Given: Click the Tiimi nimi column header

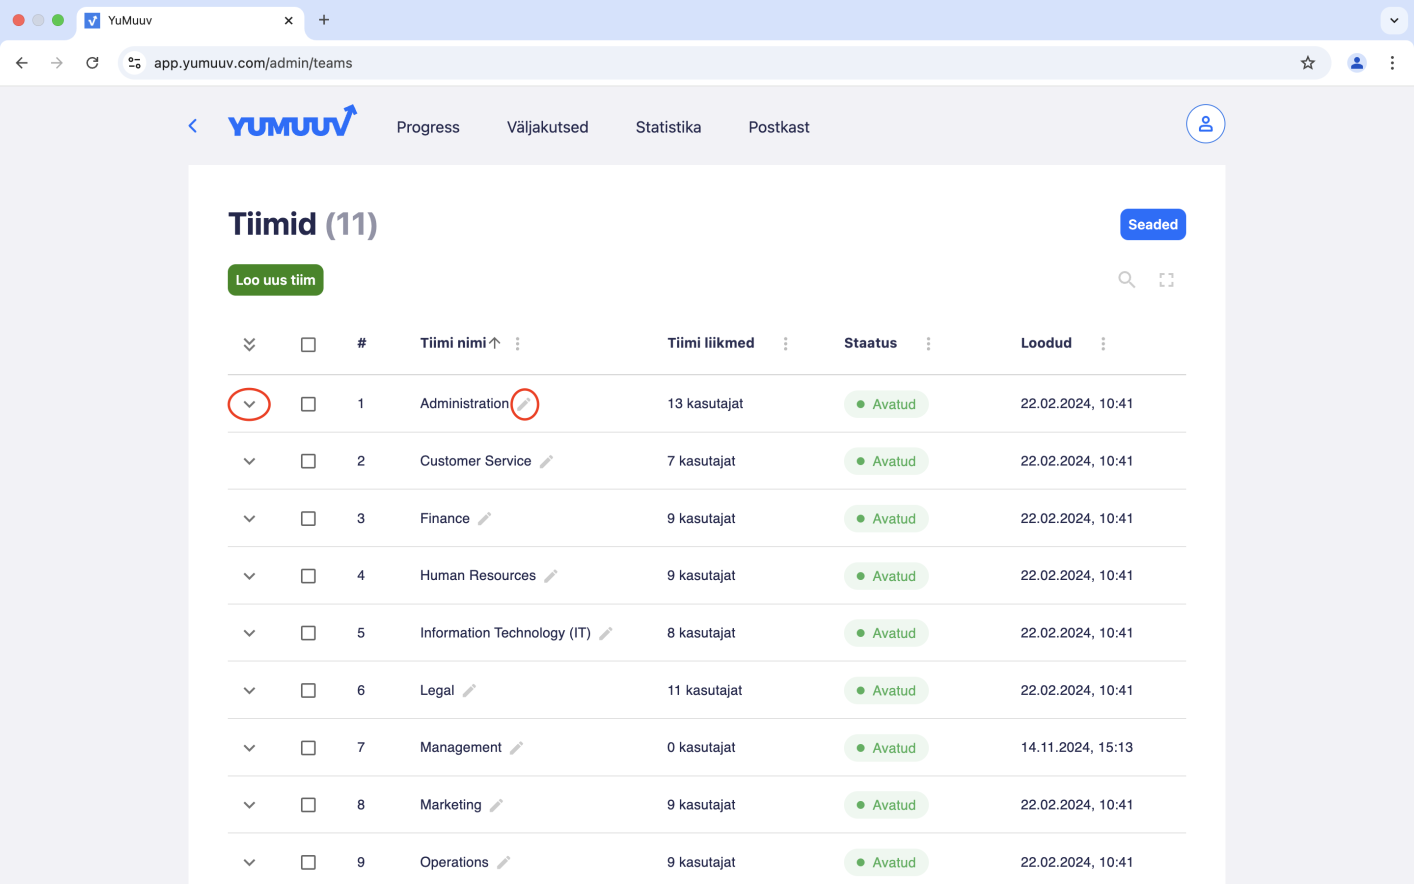Looking at the screenshot, I should coord(453,343).
